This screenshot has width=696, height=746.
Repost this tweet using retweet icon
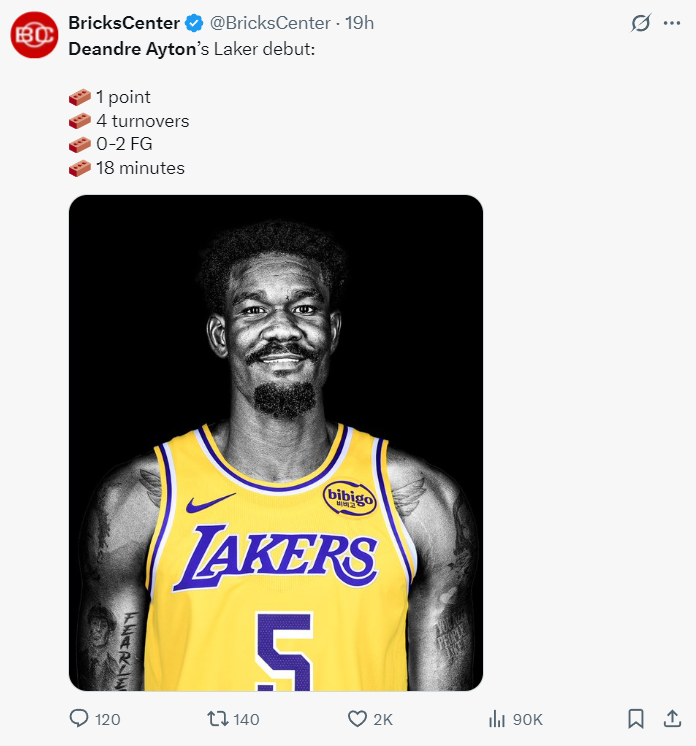pyautogui.click(x=216, y=719)
